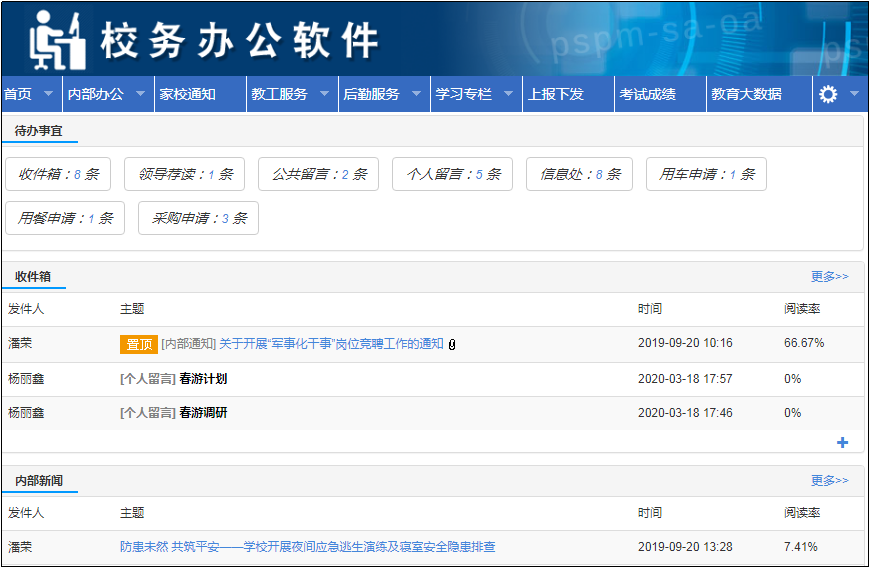Click the orange 置顶 badge

point(138,344)
